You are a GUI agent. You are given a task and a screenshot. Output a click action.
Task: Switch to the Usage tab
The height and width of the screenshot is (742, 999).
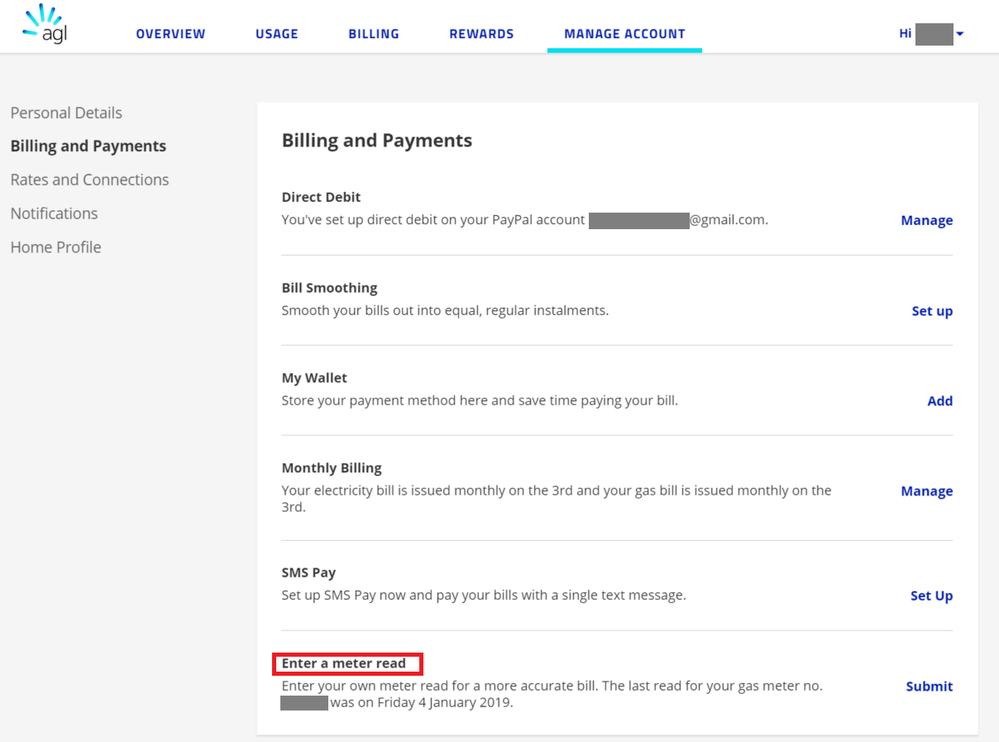[276, 34]
